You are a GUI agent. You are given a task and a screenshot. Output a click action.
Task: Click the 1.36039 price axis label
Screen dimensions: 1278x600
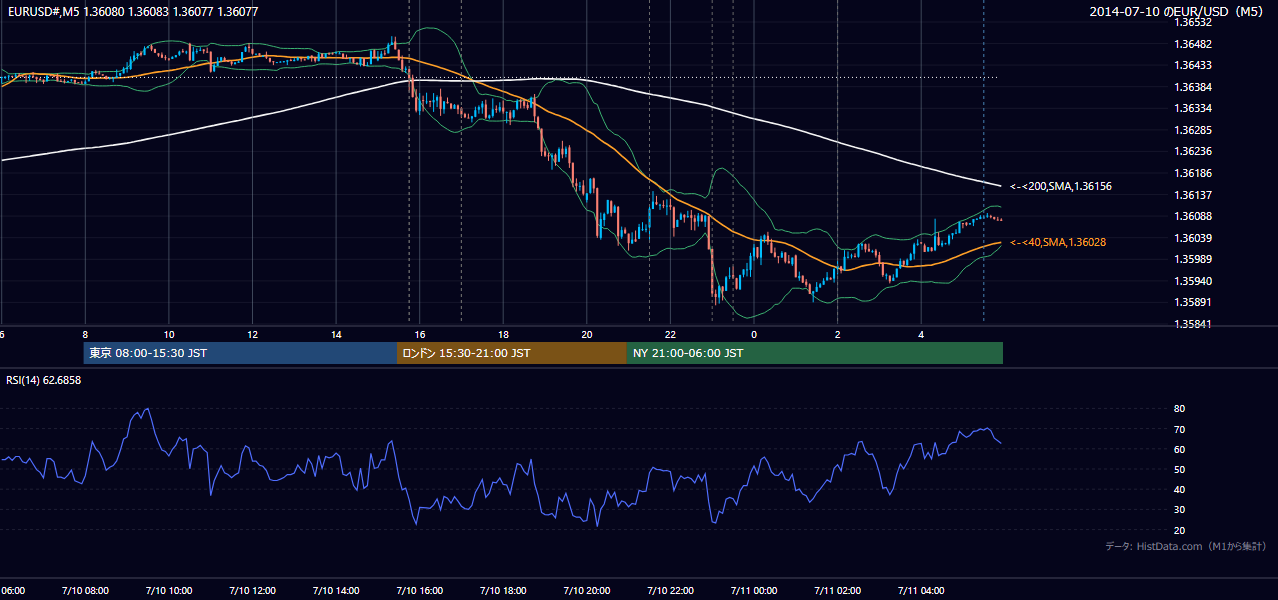(x=1193, y=238)
